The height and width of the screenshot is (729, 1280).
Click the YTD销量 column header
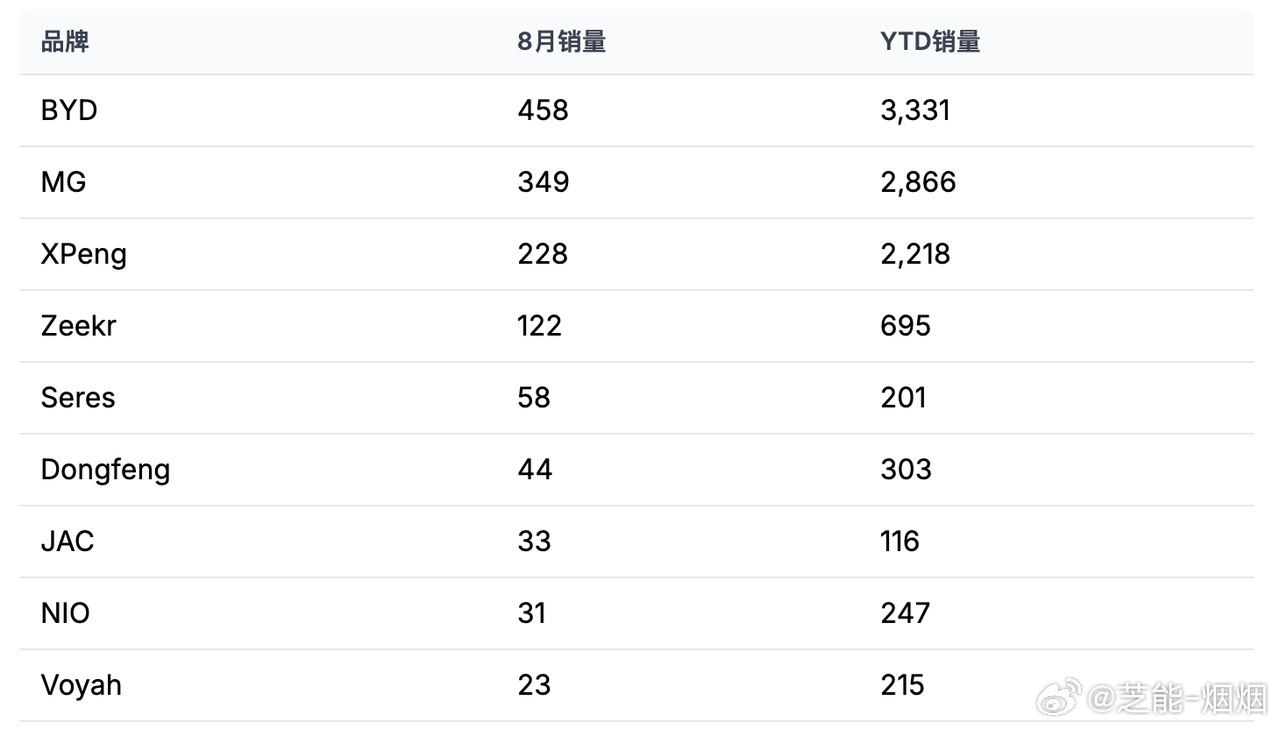click(x=930, y=42)
